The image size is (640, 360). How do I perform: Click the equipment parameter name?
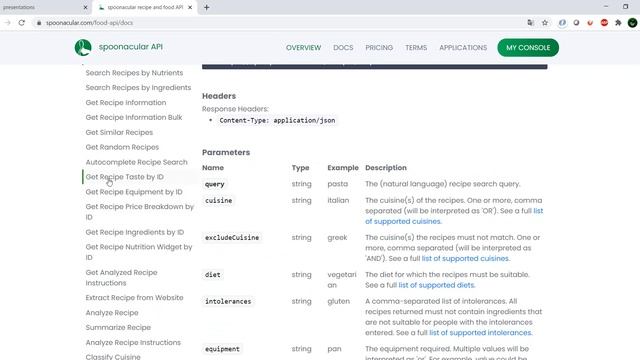pyautogui.click(x=222, y=349)
